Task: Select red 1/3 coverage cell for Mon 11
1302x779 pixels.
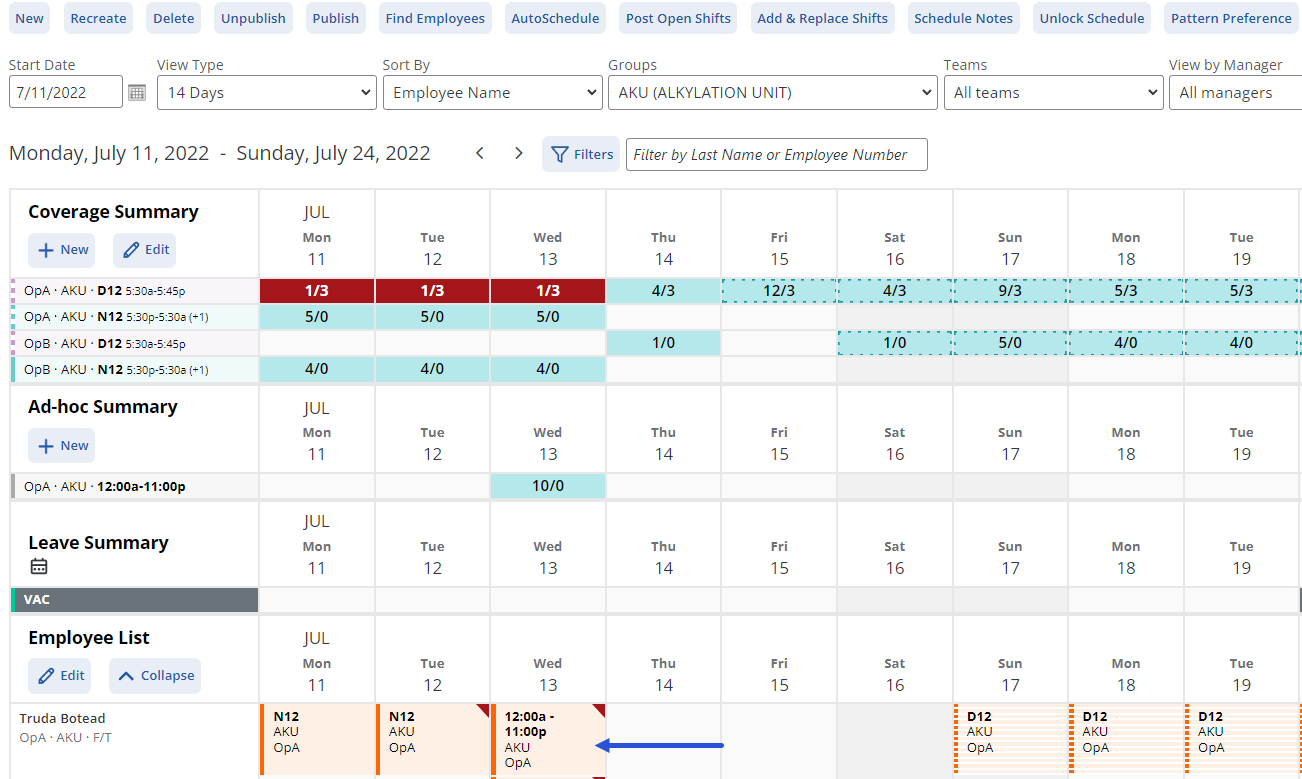Action: (317, 291)
